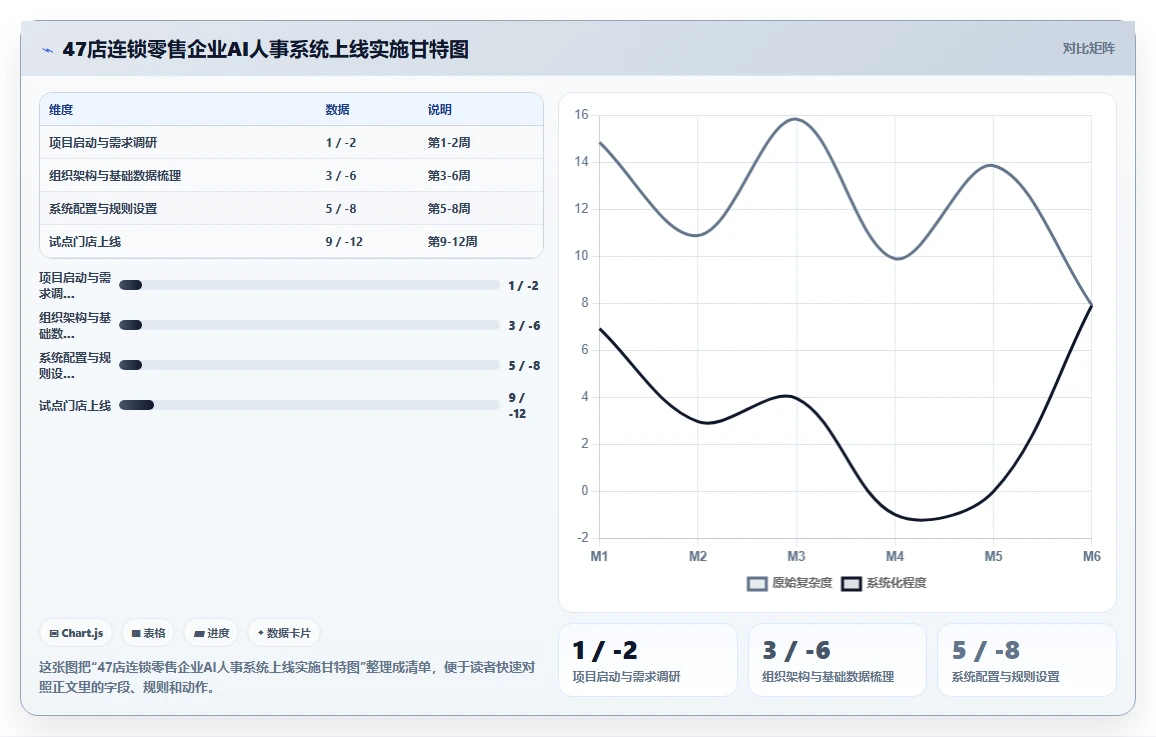Screen dimensions: 1156x737
Task: Click the -2 y-axis label
Action: coord(582,538)
